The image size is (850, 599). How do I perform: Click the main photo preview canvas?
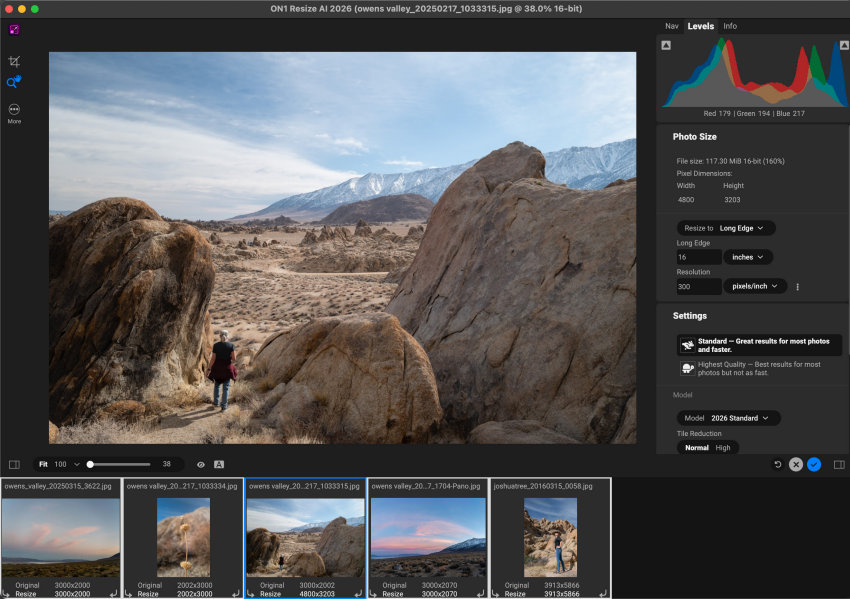(x=343, y=248)
